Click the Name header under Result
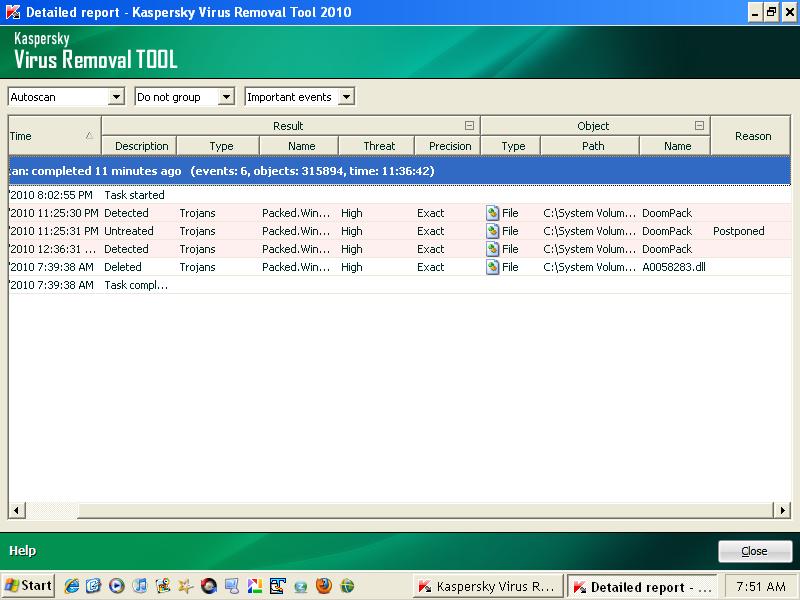This screenshot has height=600, width=800. pyautogui.click(x=299, y=146)
